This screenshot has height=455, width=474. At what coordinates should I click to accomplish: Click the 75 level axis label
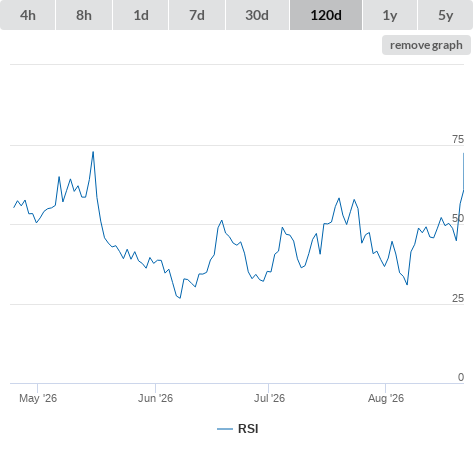(458, 139)
